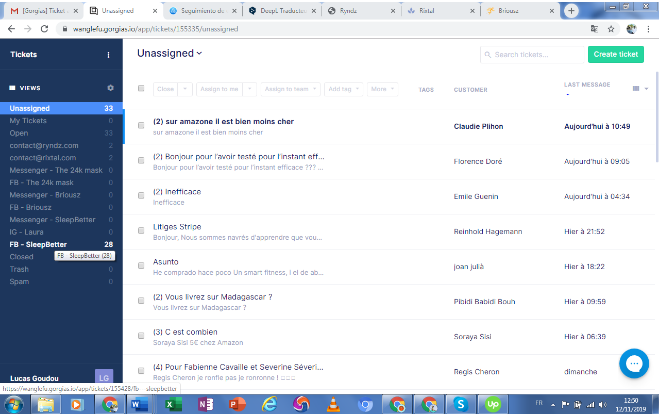
Task: Open the FB - SleepBetter view
Action: [48, 244]
